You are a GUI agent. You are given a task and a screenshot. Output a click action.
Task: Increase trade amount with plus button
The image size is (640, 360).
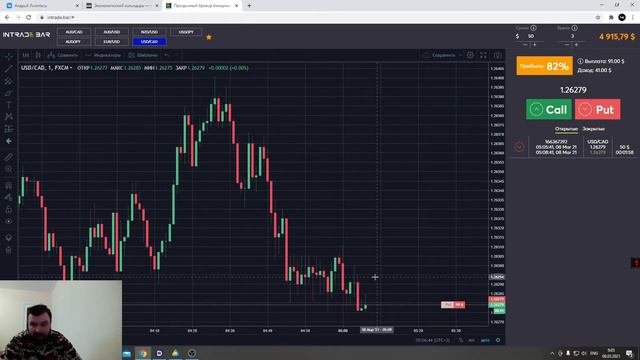coord(535,44)
